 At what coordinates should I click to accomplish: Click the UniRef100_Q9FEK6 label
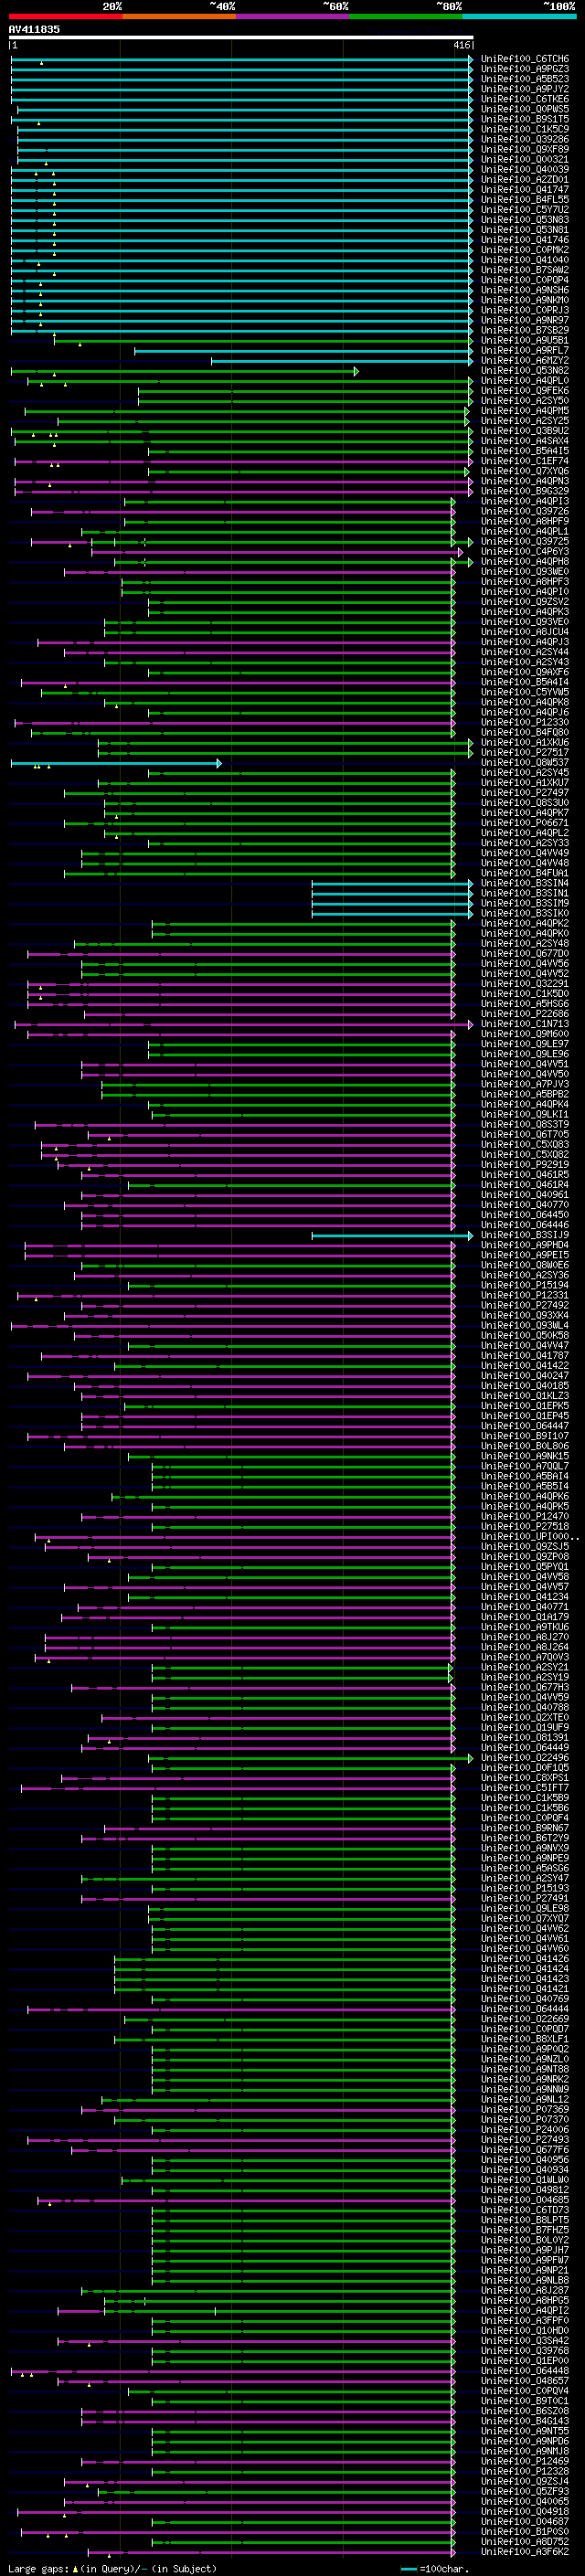coord(524,391)
